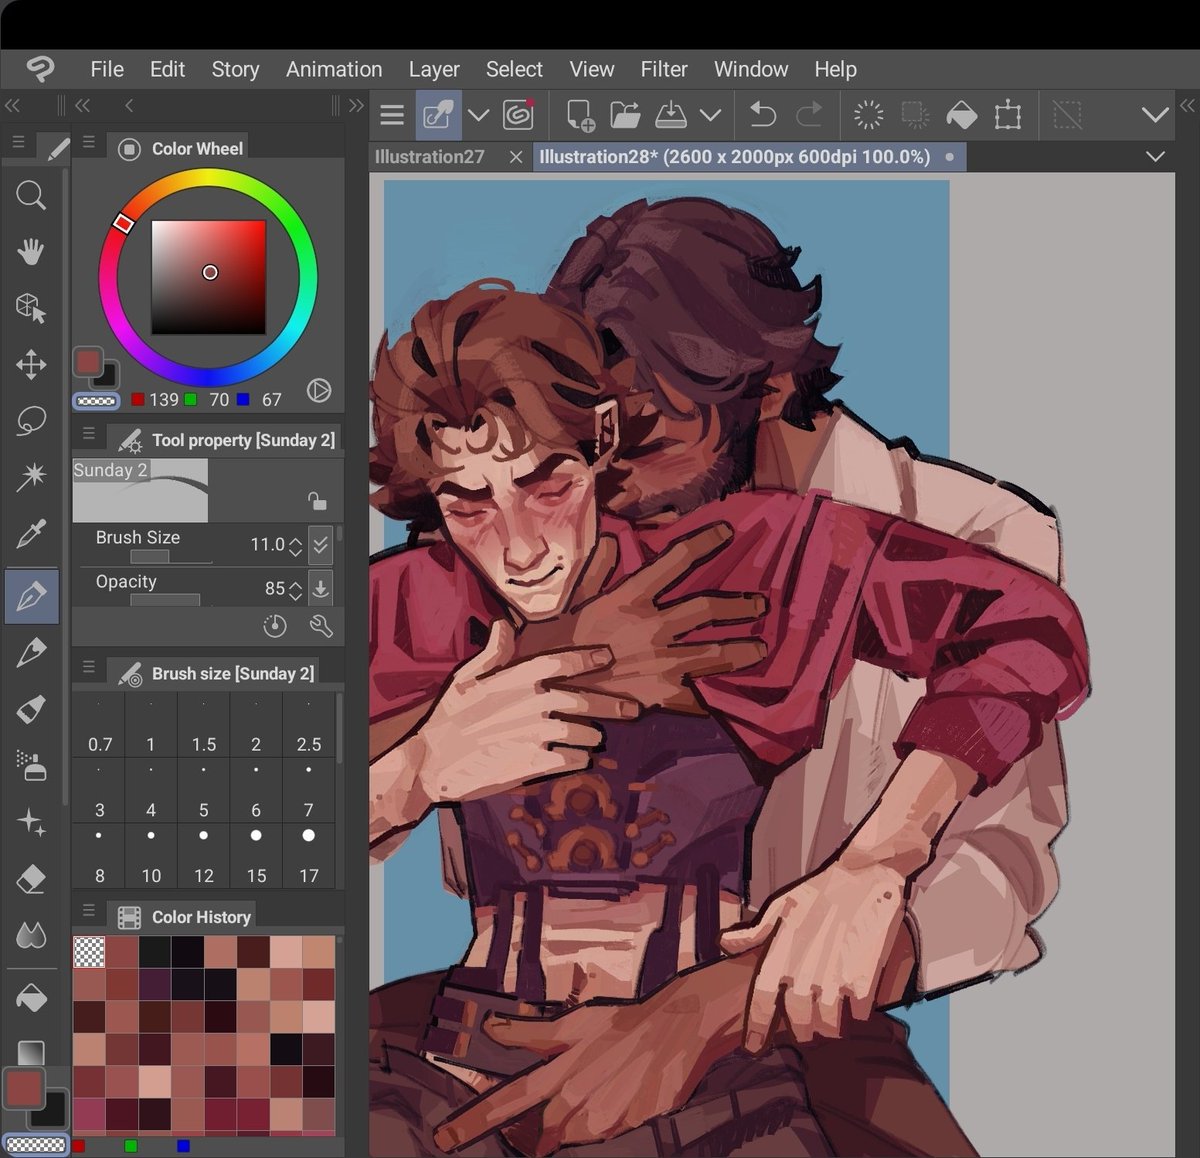Click the Fill icon in command bar
Image resolution: width=1200 pixels, height=1158 pixels.
[961, 115]
